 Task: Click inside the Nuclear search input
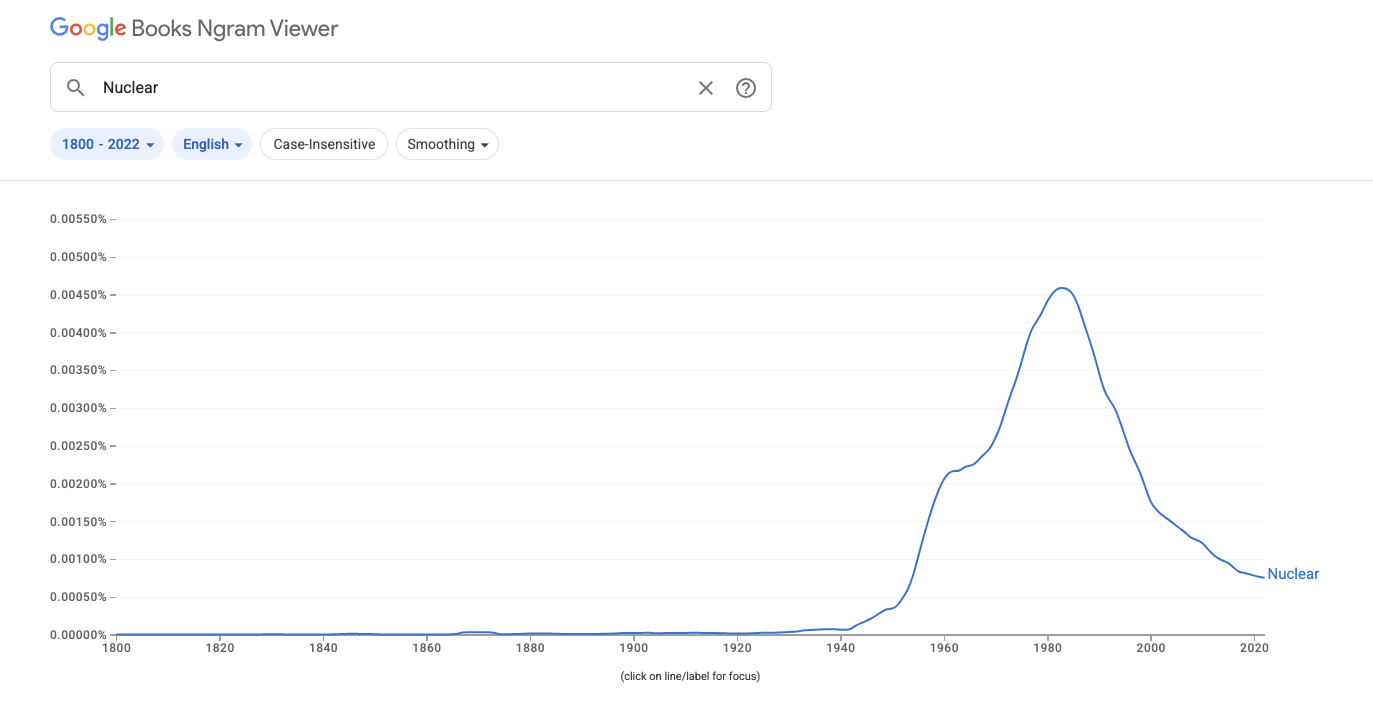point(390,88)
